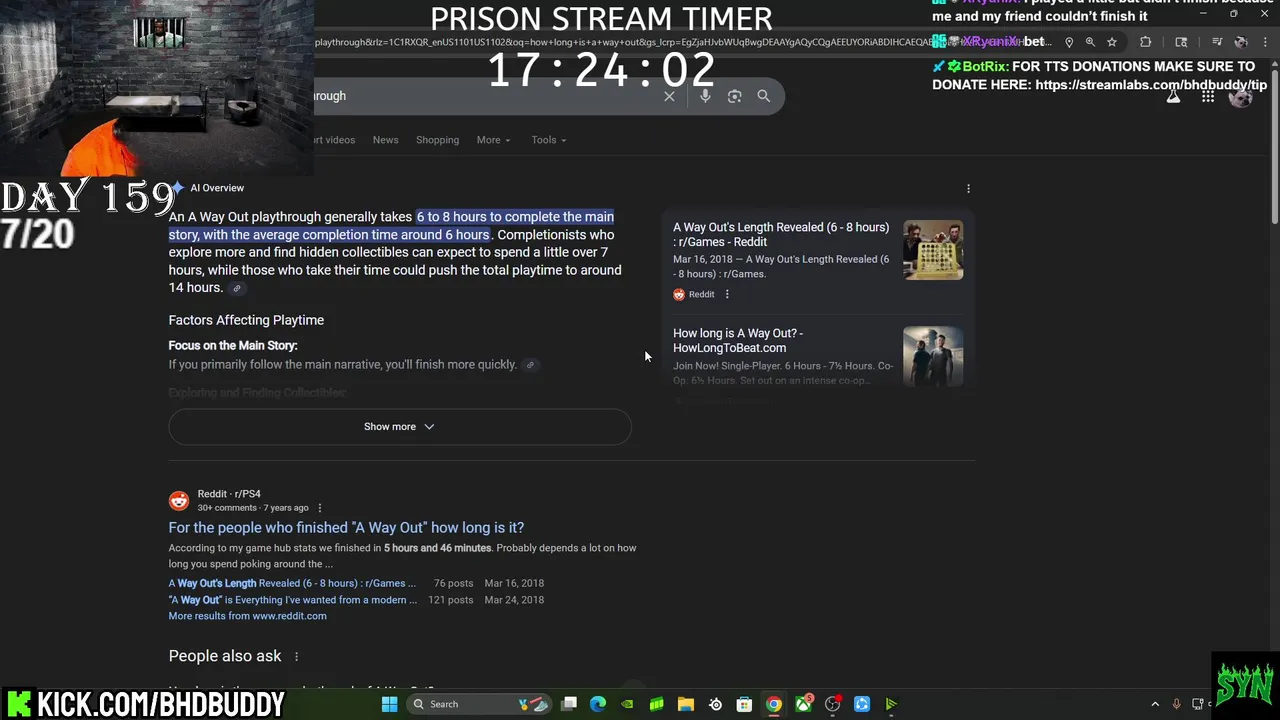Open 'For the people who finished A Way Out' result
This screenshot has width=1280, height=720.
[346, 528]
